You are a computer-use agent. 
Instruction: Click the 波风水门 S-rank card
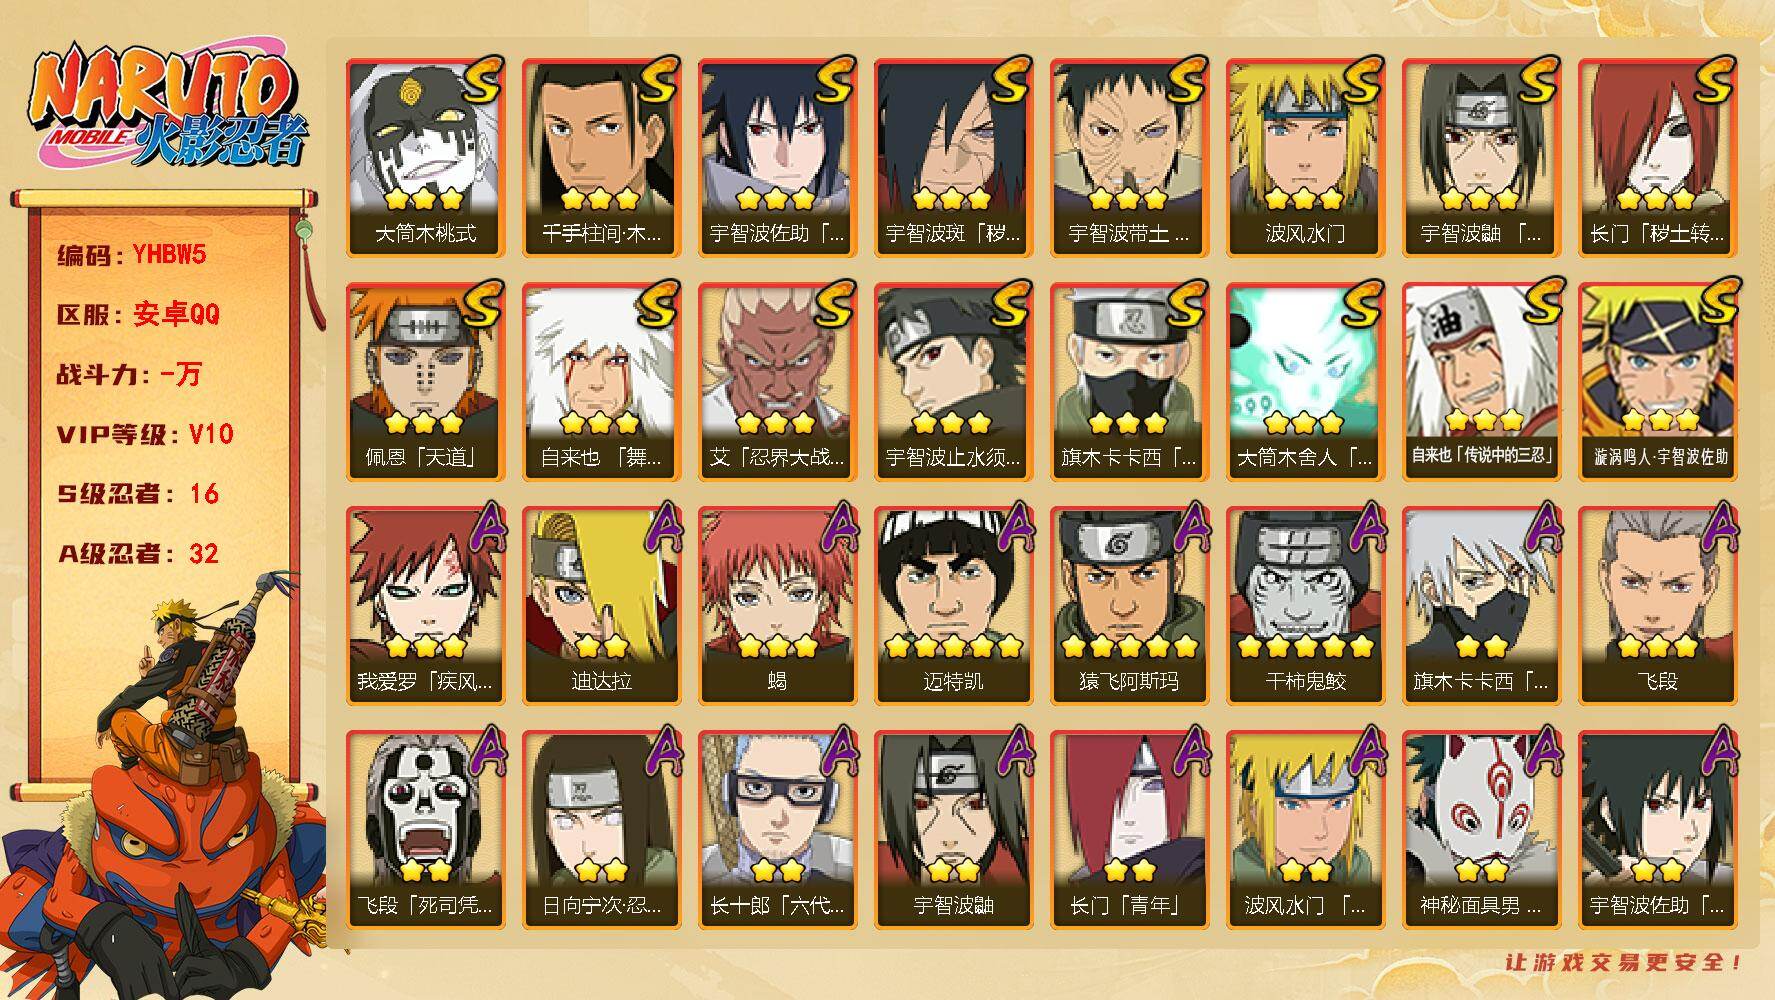1305,158
